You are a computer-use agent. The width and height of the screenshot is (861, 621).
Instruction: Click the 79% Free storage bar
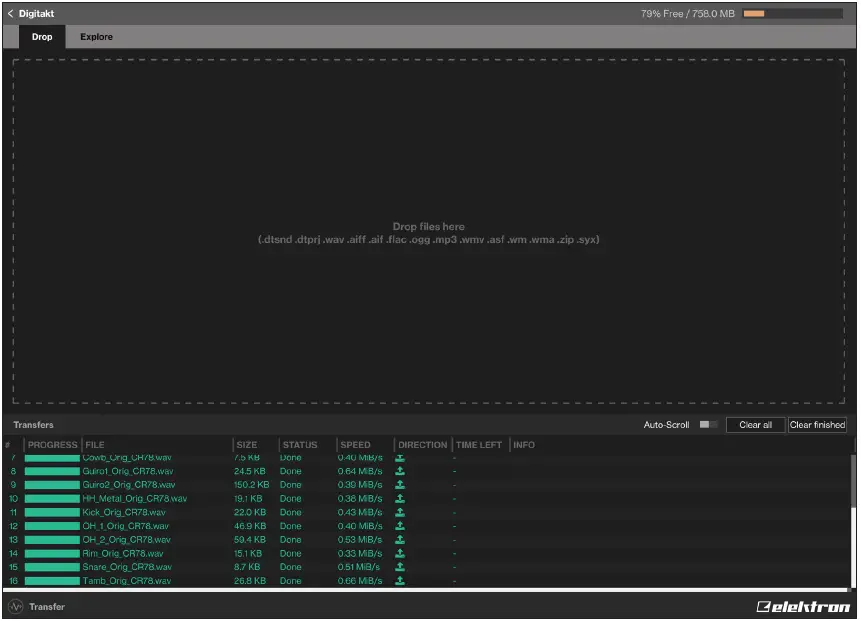(795, 13)
